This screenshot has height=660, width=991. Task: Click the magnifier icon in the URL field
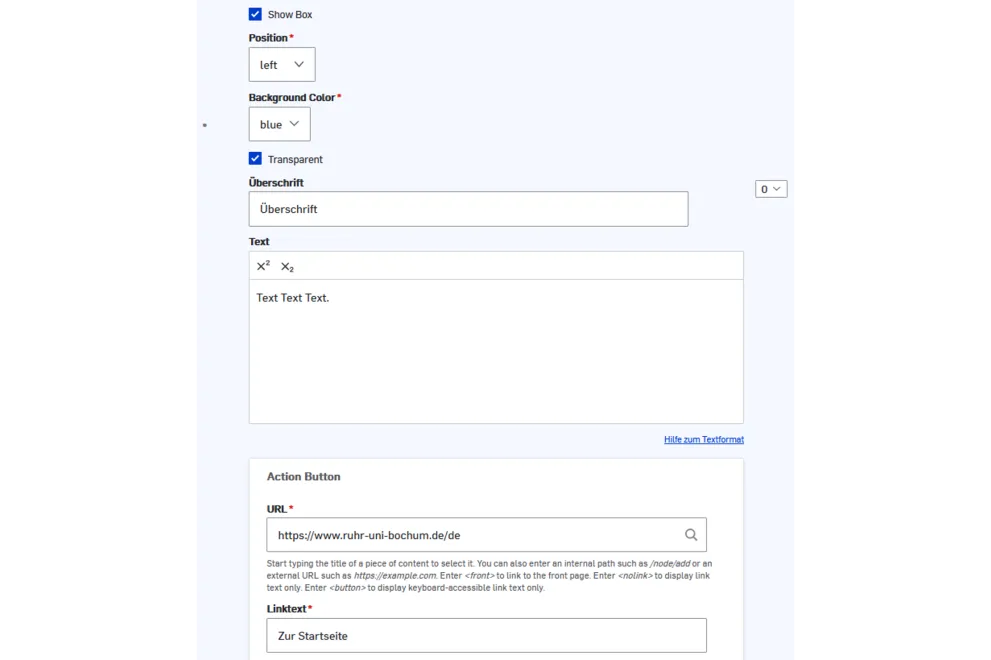pyautogui.click(x=691, y=535)
